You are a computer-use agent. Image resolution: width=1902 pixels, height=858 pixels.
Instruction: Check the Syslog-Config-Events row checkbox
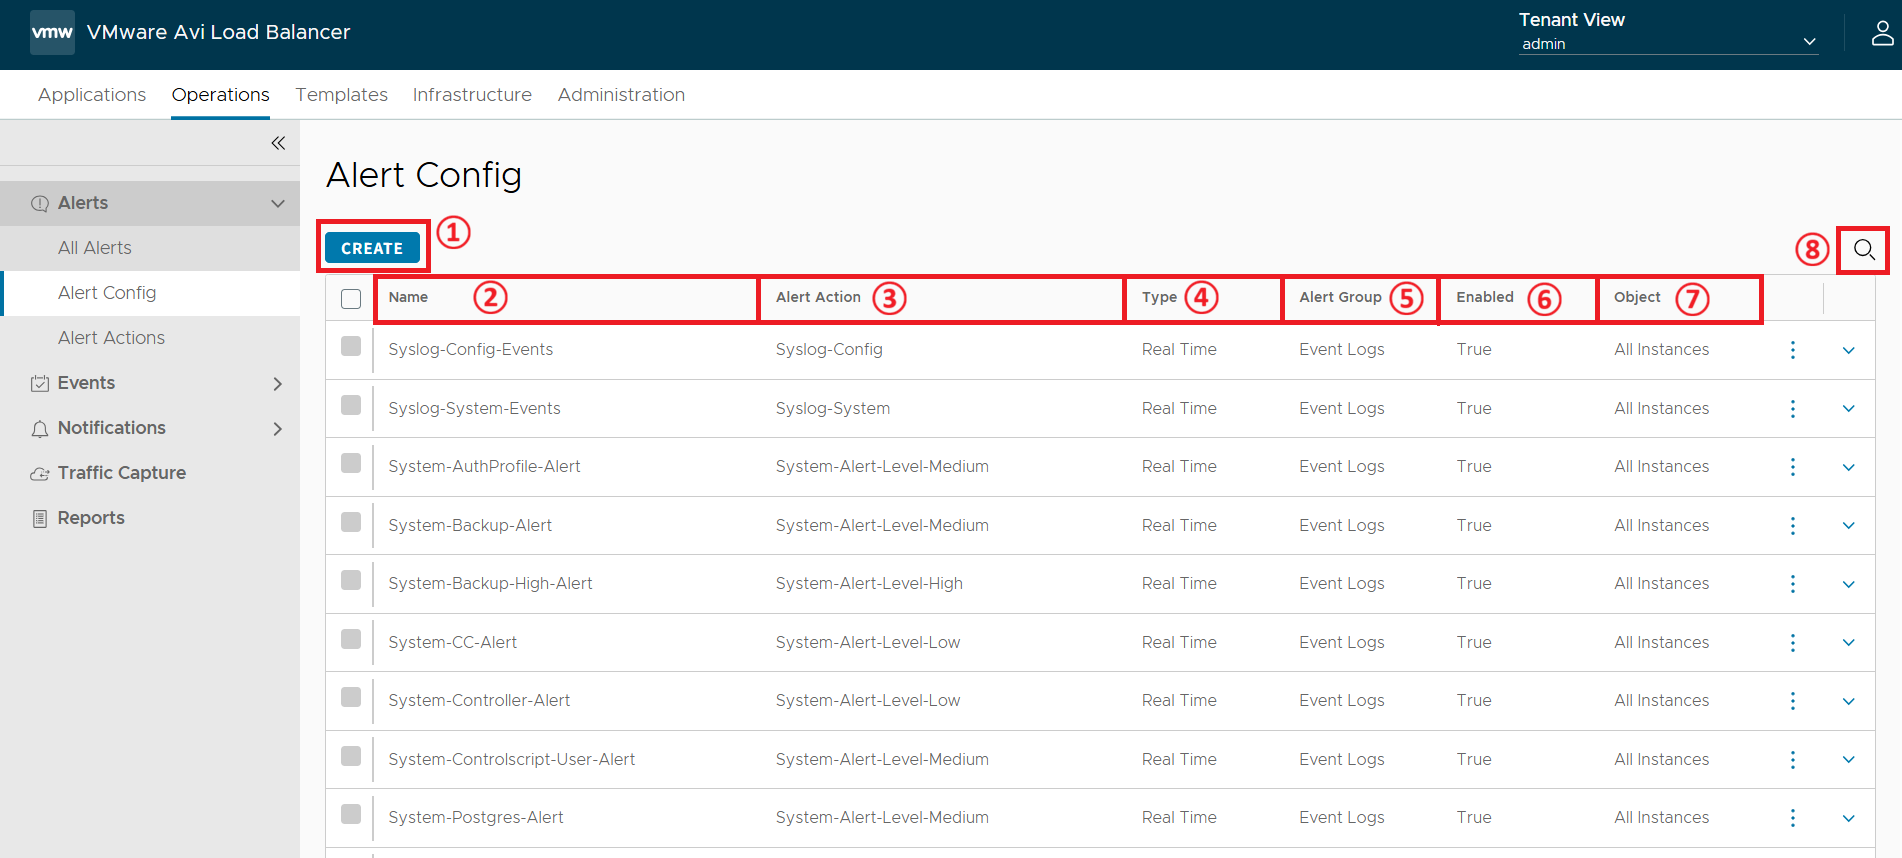click(x=351, y=346)
